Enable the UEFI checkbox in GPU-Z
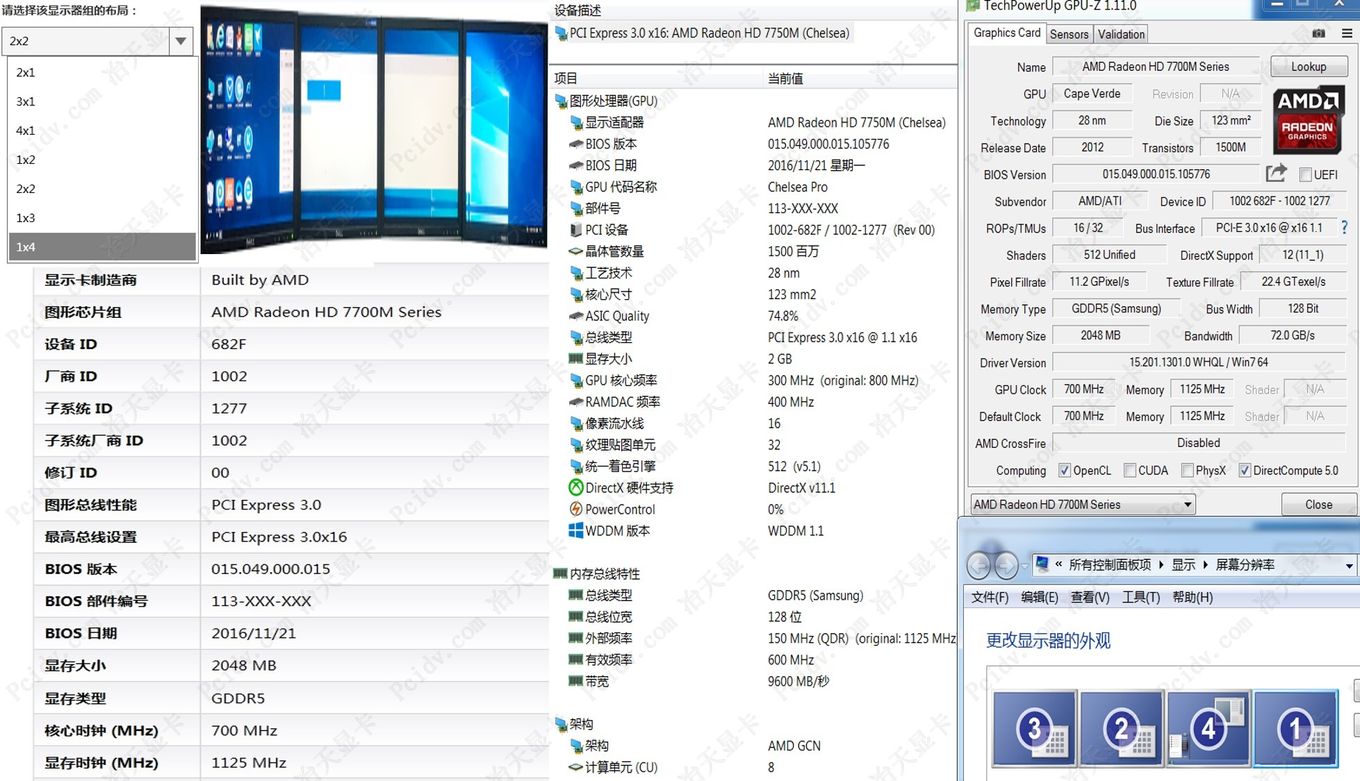1360x781 pixels. tap(1305, 174)
